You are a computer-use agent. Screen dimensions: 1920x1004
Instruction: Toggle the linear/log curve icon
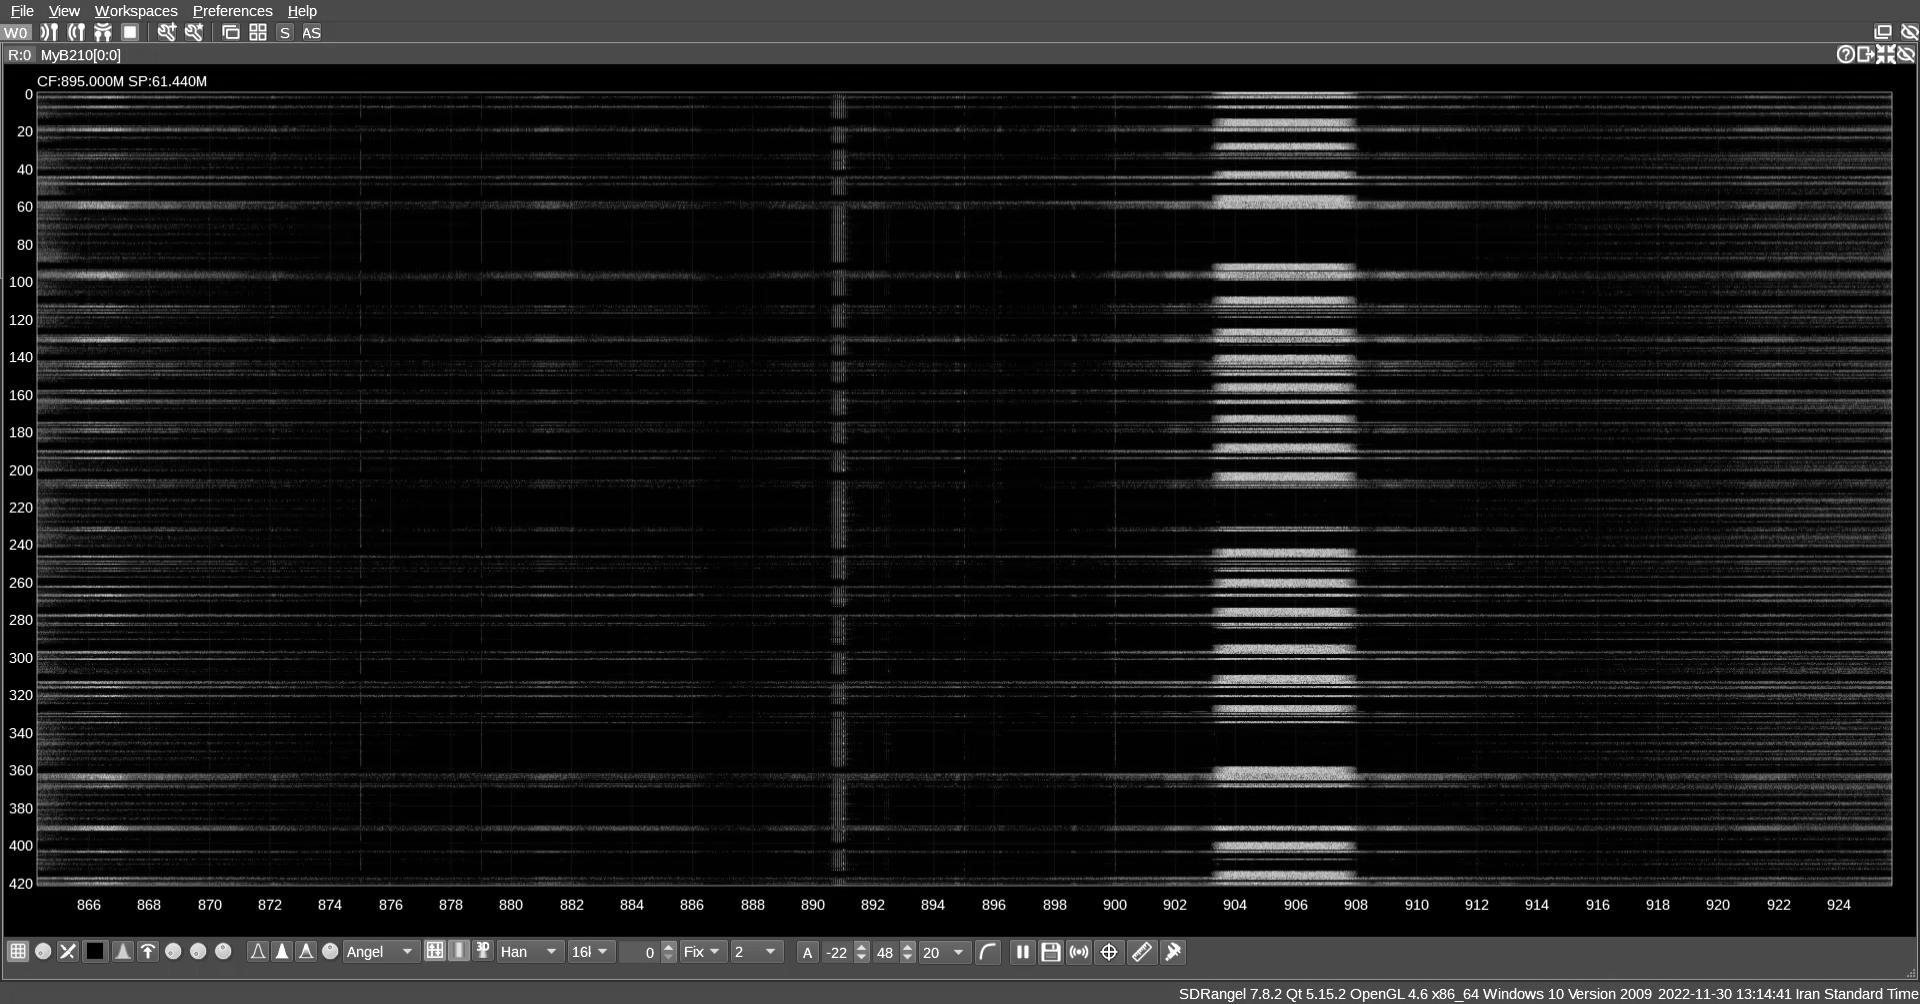pyautogui.click(x=988, y=951)
